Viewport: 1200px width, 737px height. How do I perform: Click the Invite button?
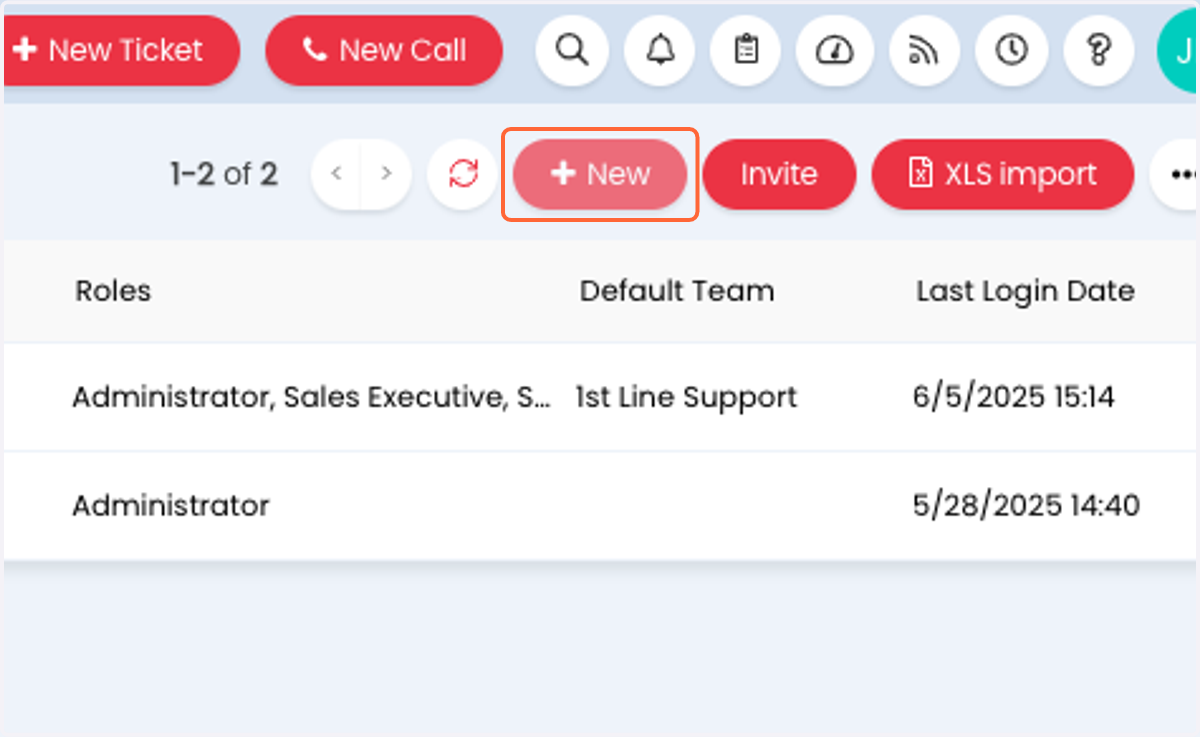click(779, 174)
